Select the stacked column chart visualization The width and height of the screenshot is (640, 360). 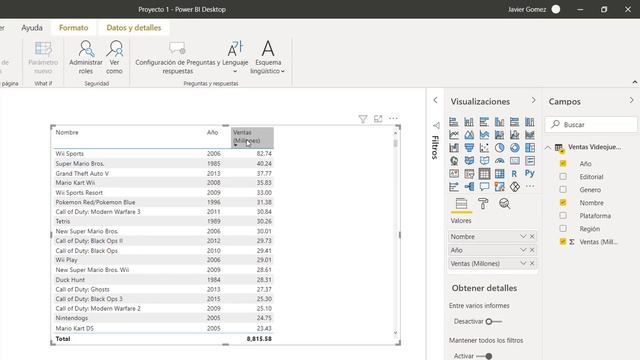(469, 122)
